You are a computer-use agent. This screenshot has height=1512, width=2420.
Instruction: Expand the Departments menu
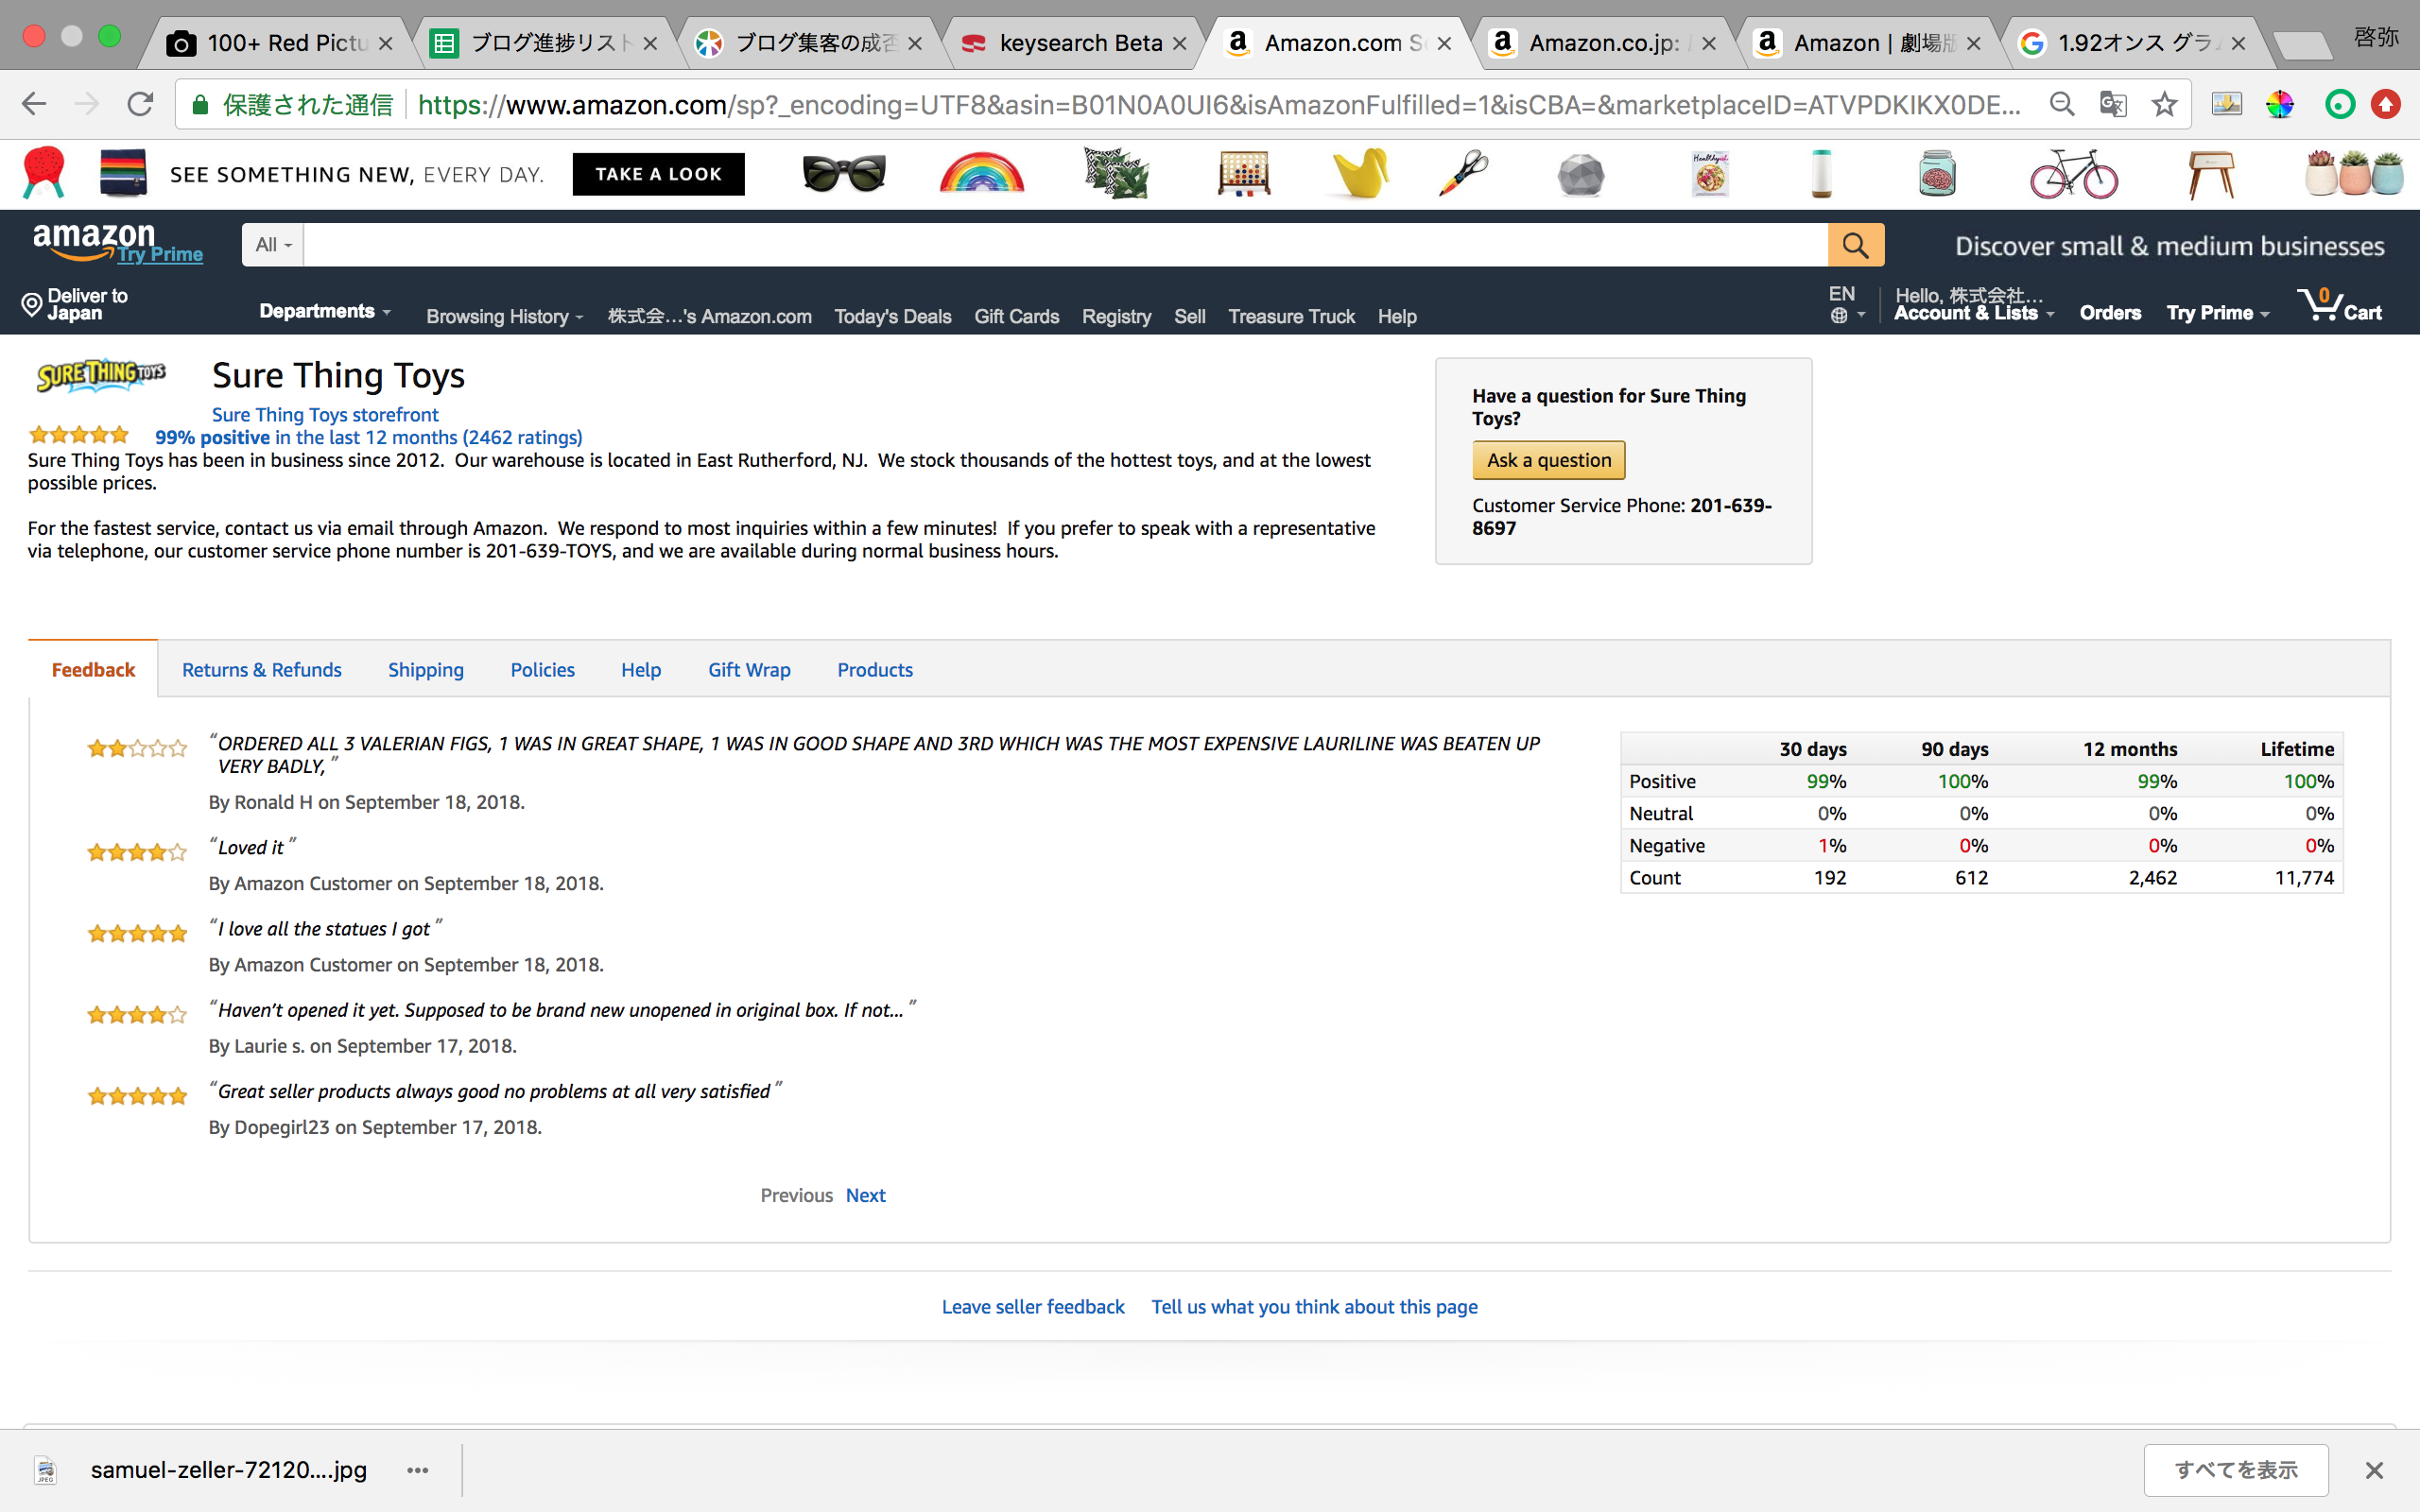coord(325,311)
